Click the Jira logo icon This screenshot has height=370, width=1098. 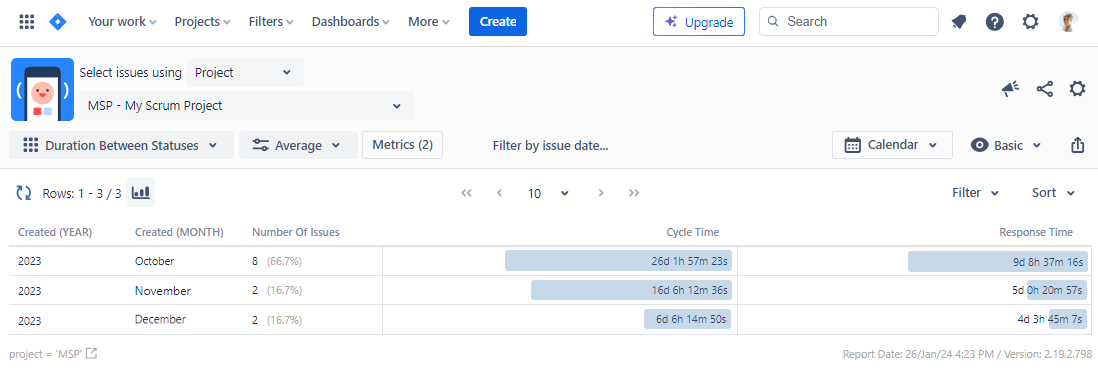[57, 22]
